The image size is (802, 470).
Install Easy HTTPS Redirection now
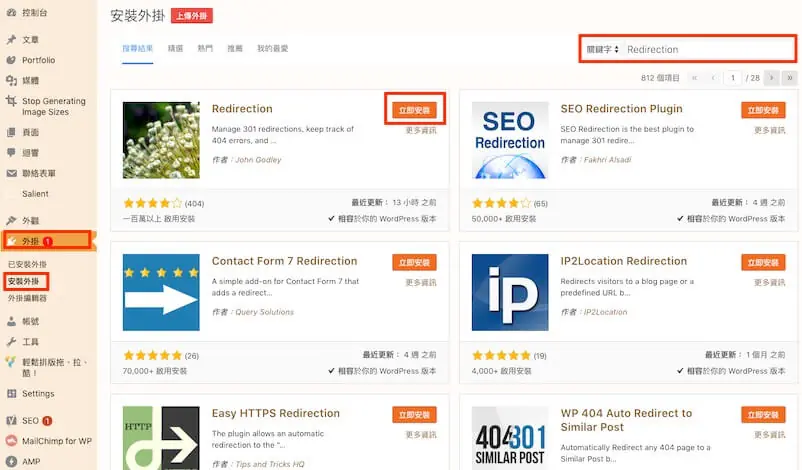tap(414, 415)
